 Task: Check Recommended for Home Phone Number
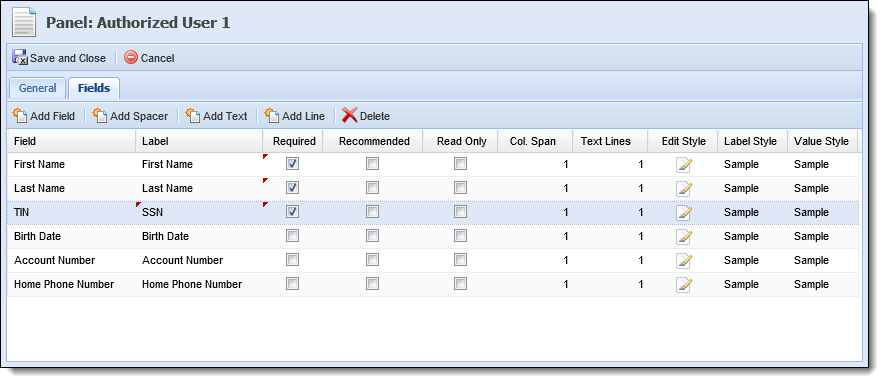click(x=372, y=284)
